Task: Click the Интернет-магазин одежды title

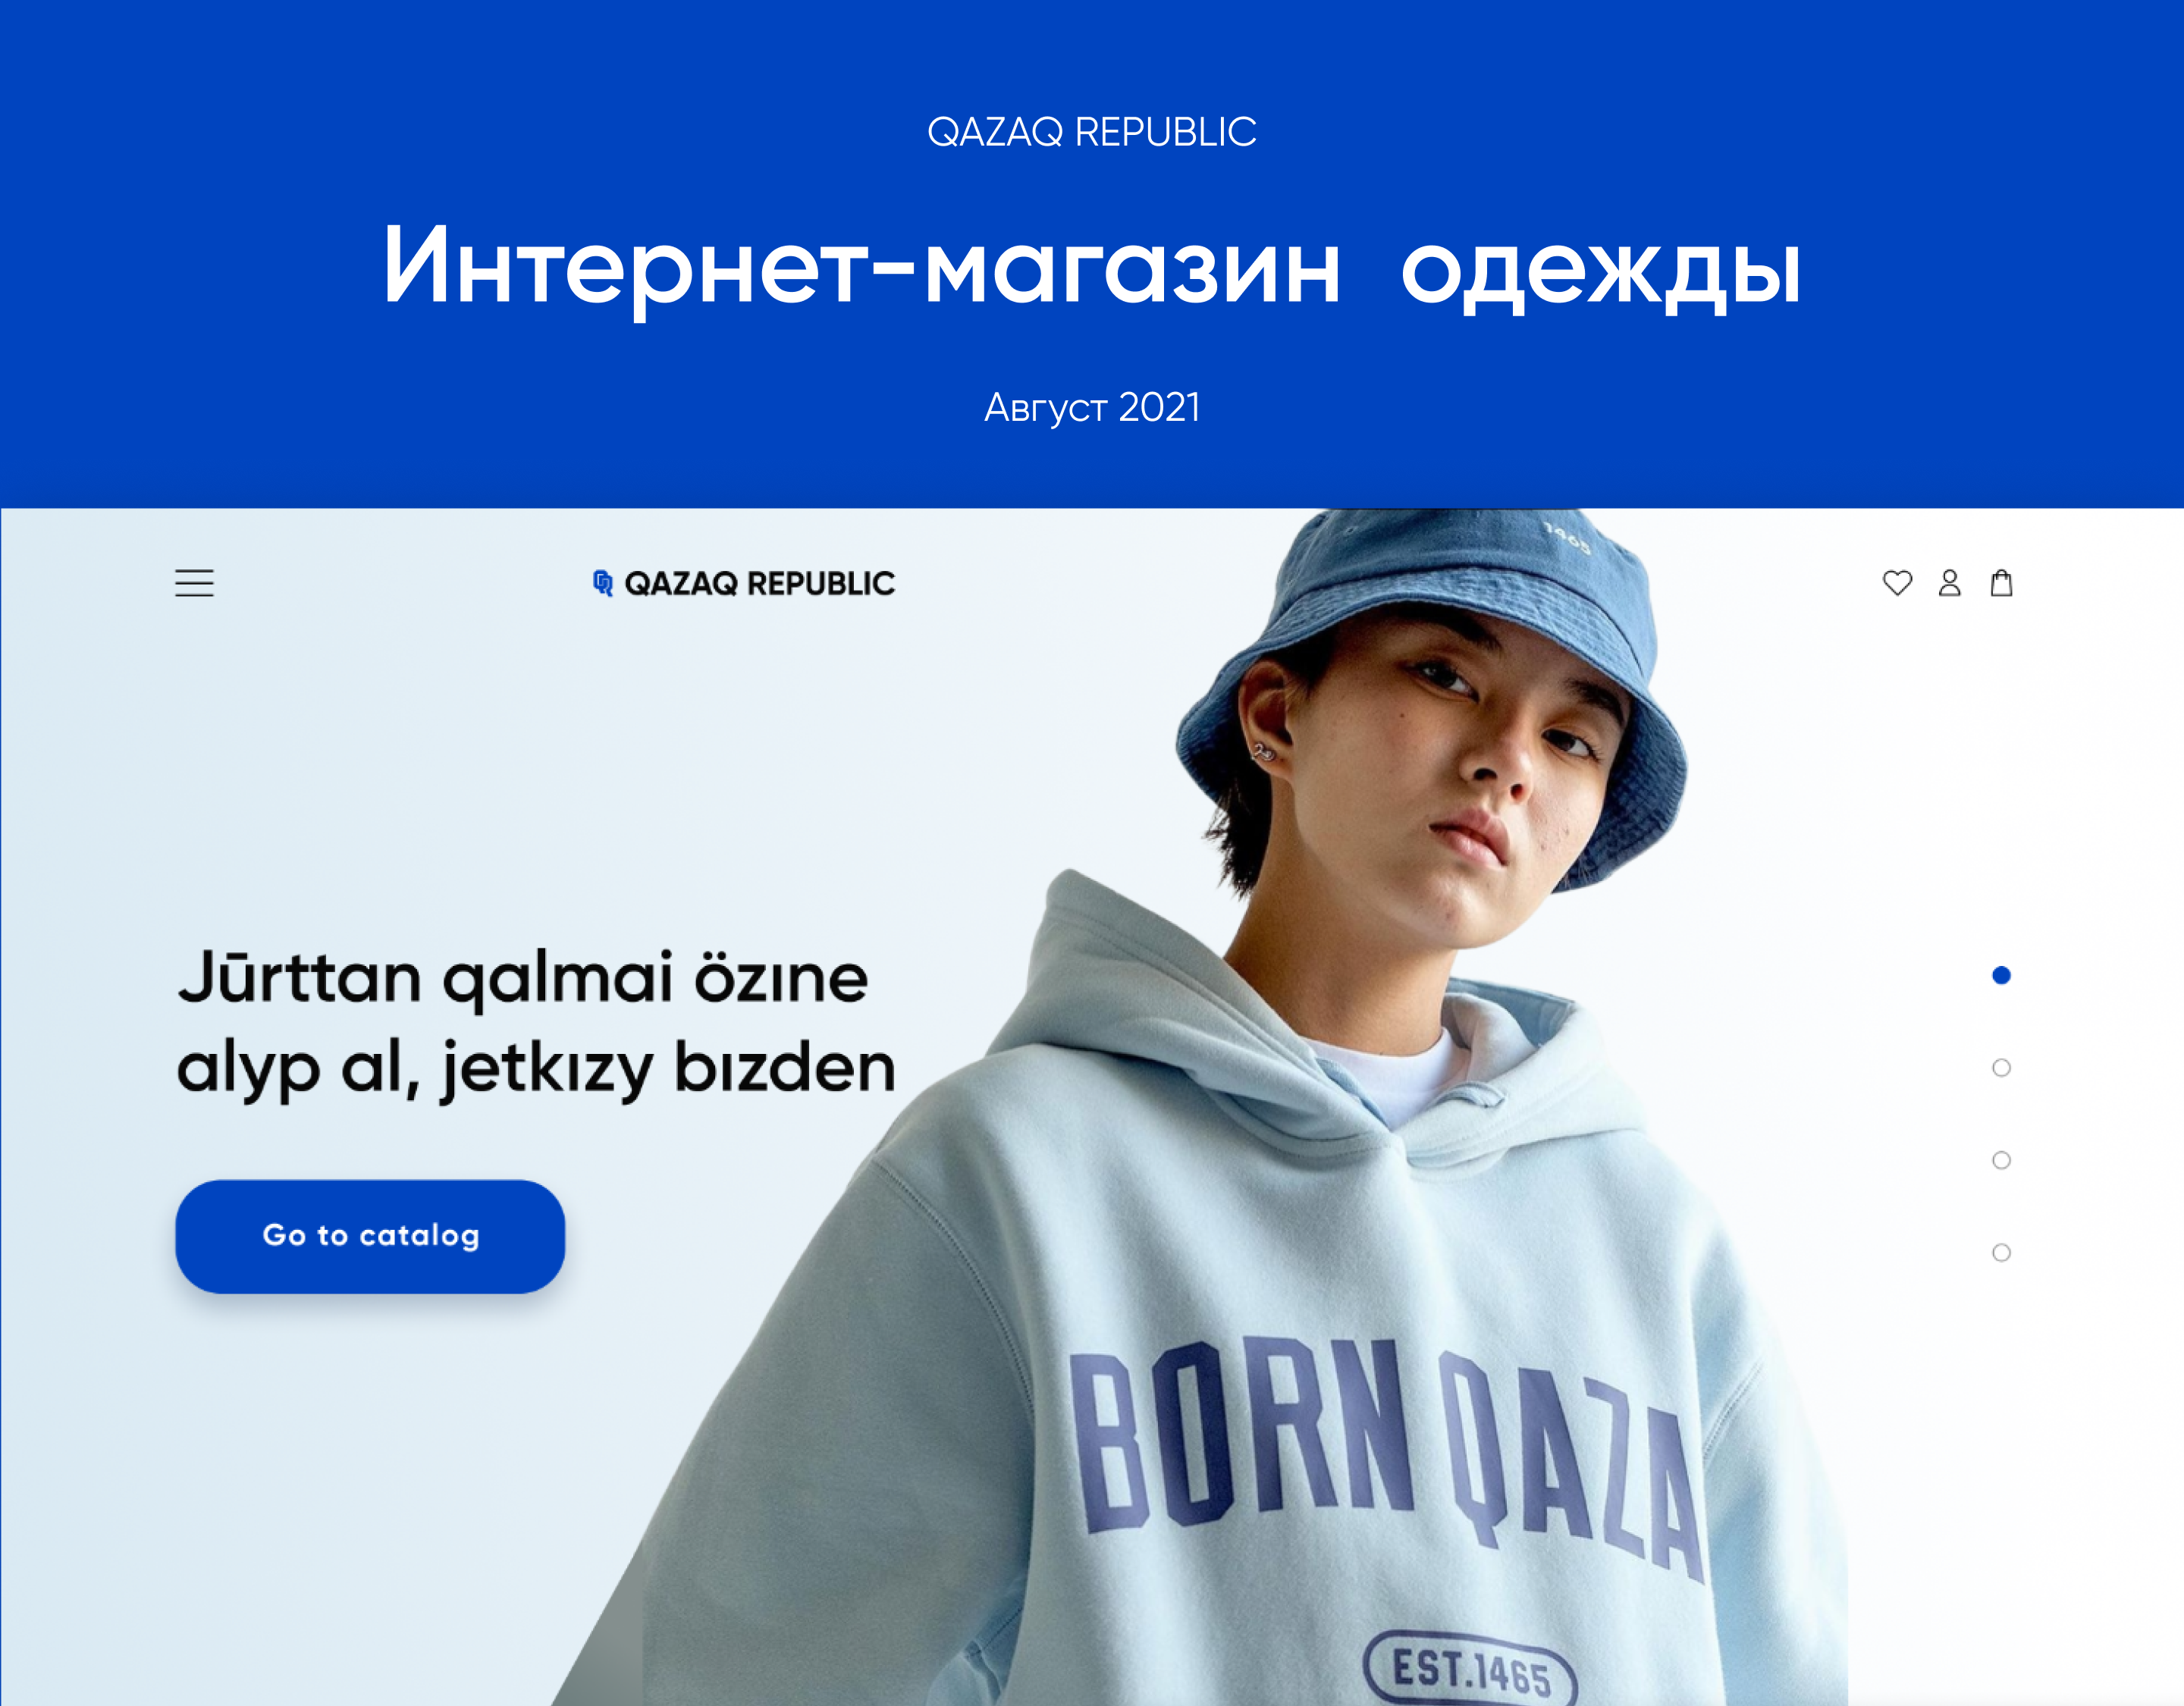Action: [x=1092, y=268]
